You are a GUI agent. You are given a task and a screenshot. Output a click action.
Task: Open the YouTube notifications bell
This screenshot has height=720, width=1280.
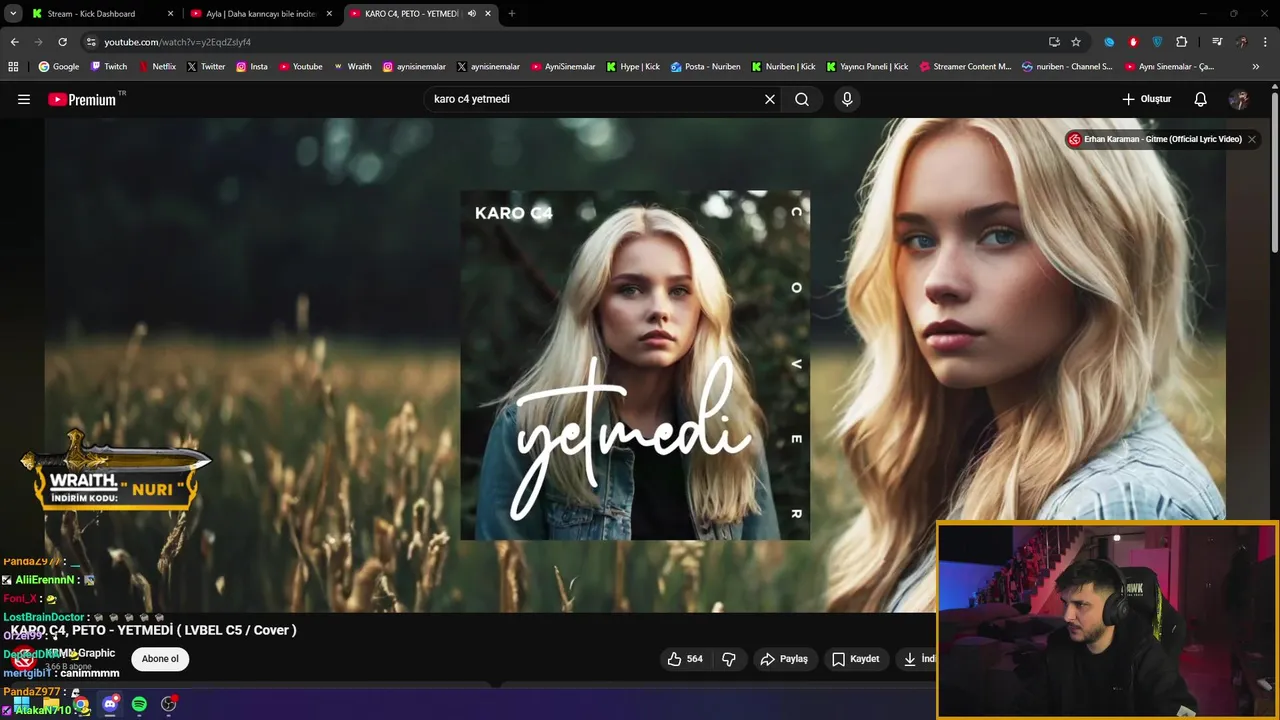1201,99
